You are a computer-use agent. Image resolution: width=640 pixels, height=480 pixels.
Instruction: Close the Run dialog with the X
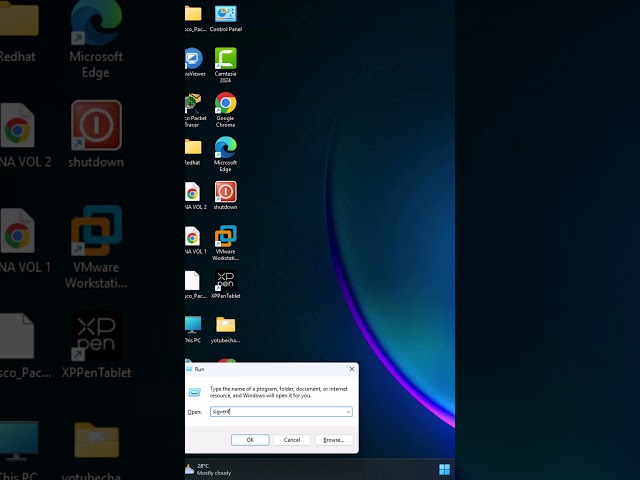pos(352,369)
